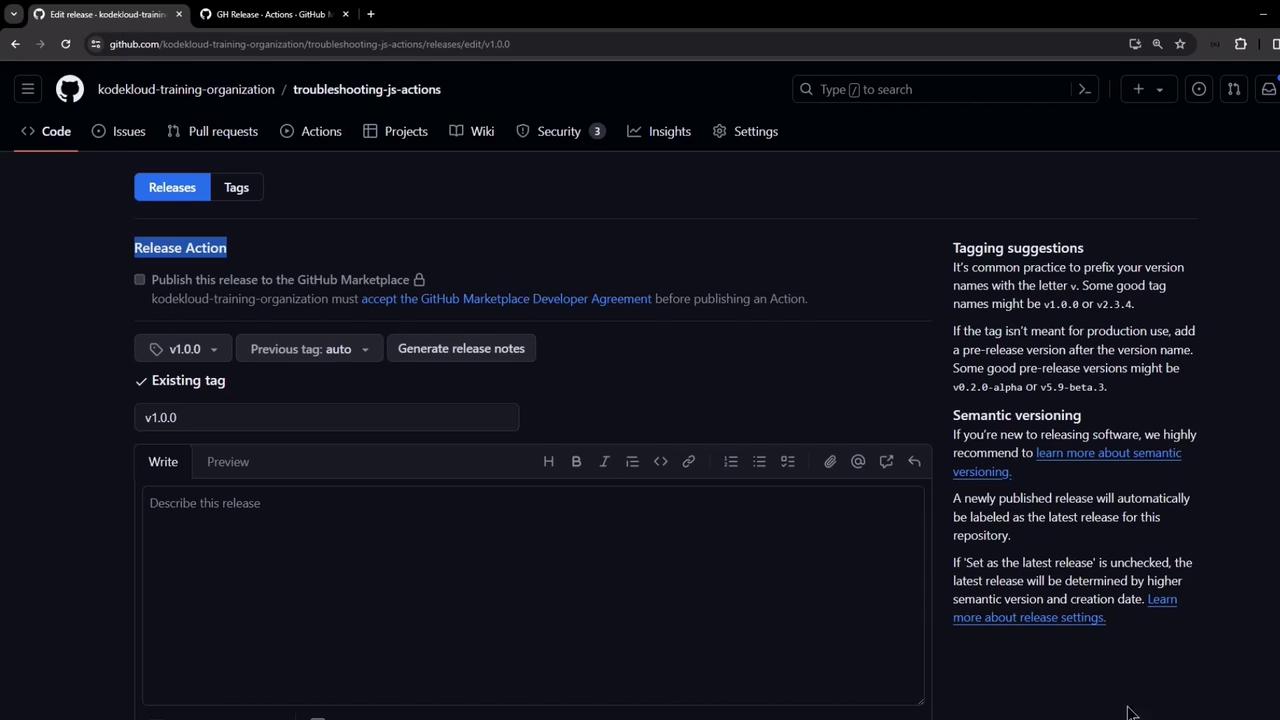This screenshot has height=720, width=1280.
Task: Open the Insights tab
Action: click(x=659, y=131)
